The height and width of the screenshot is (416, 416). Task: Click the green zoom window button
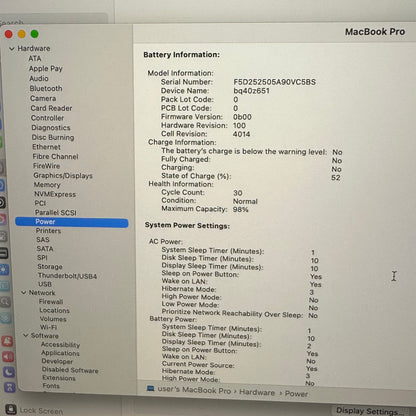(x=35, y=34)
